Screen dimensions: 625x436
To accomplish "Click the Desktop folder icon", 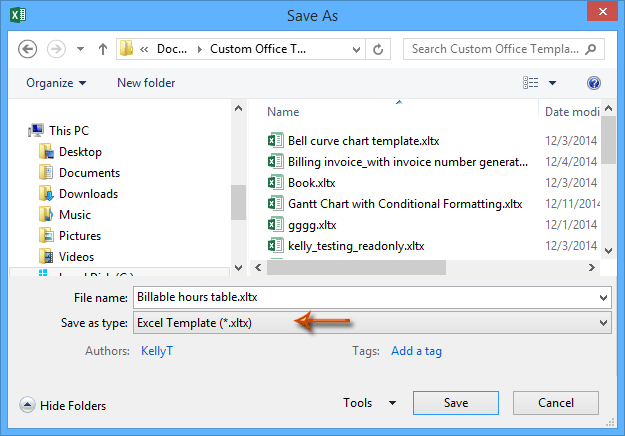I will [46, 152].
